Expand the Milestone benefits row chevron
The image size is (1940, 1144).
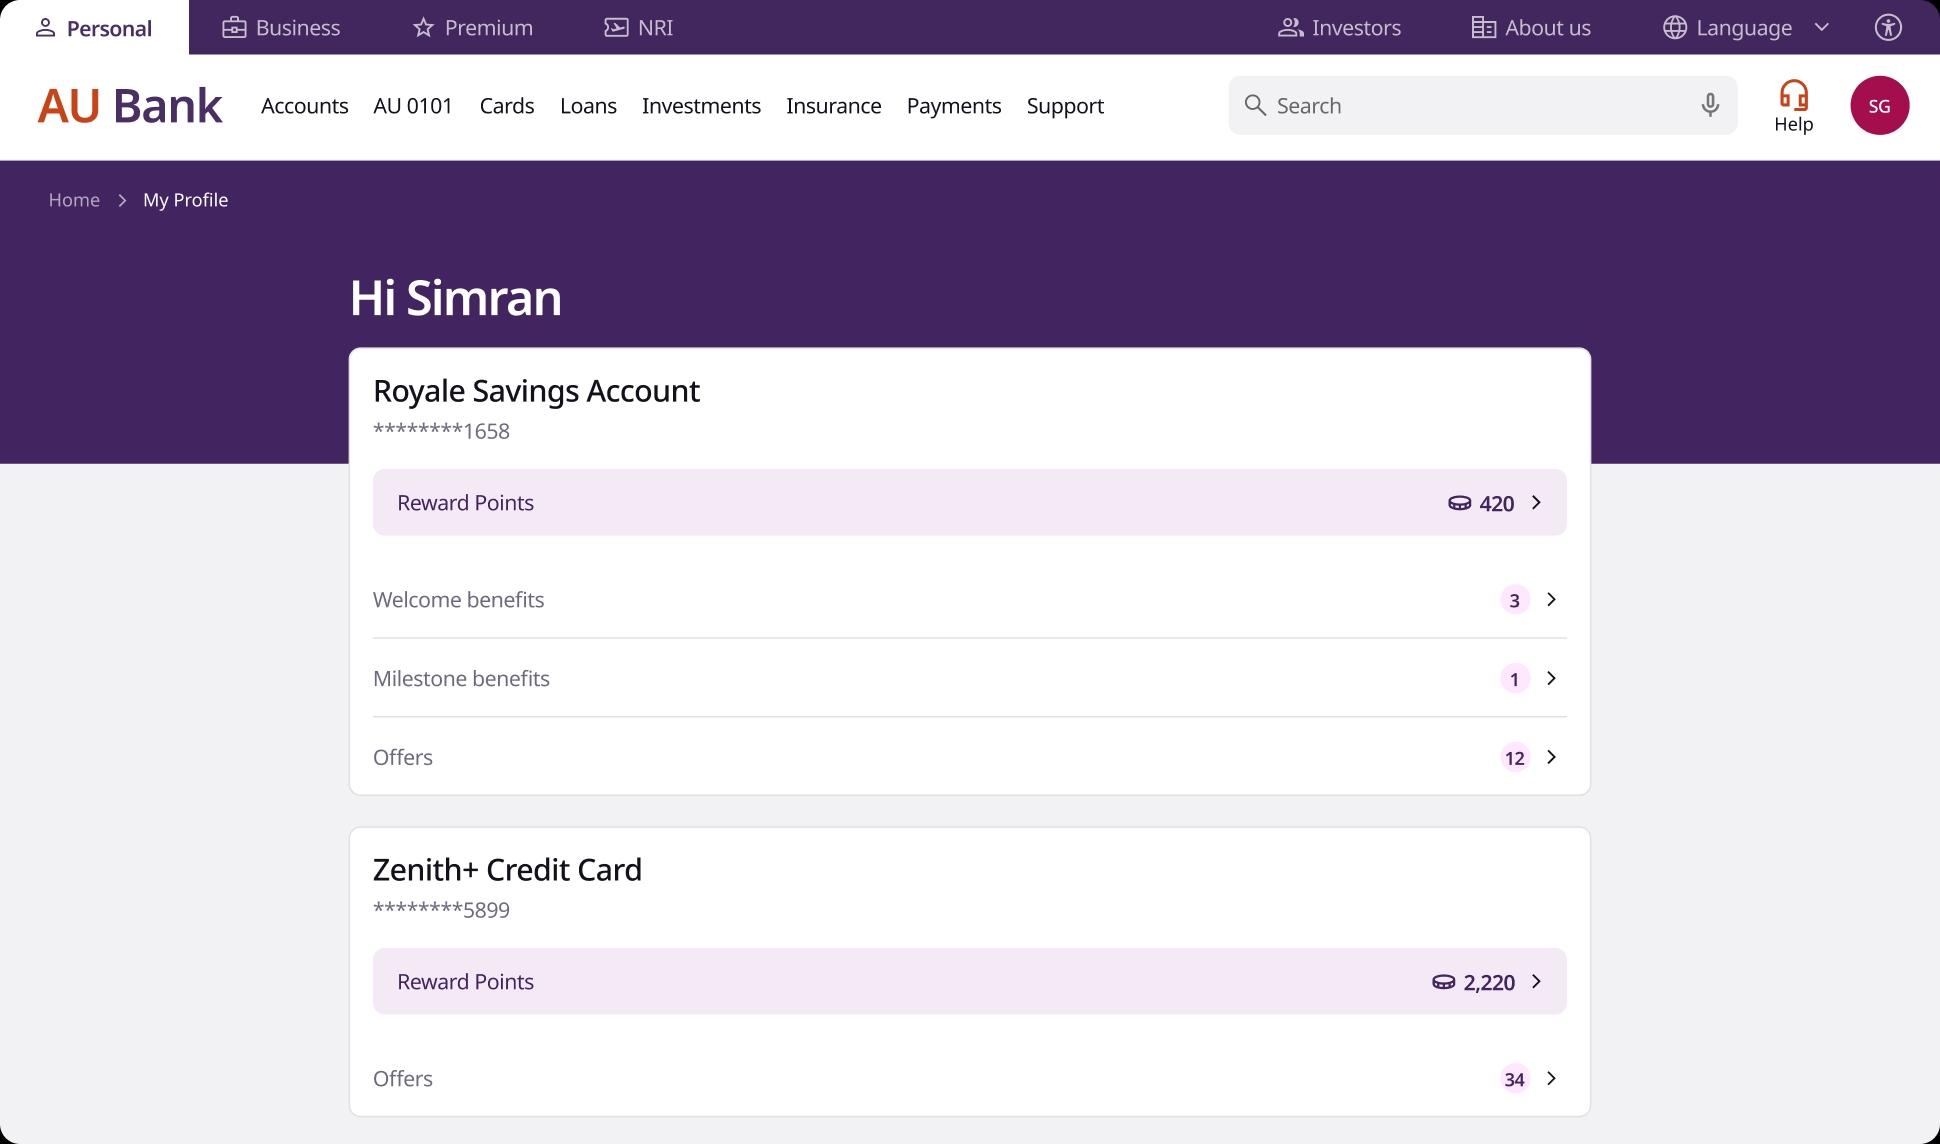tap(1551, 678)
